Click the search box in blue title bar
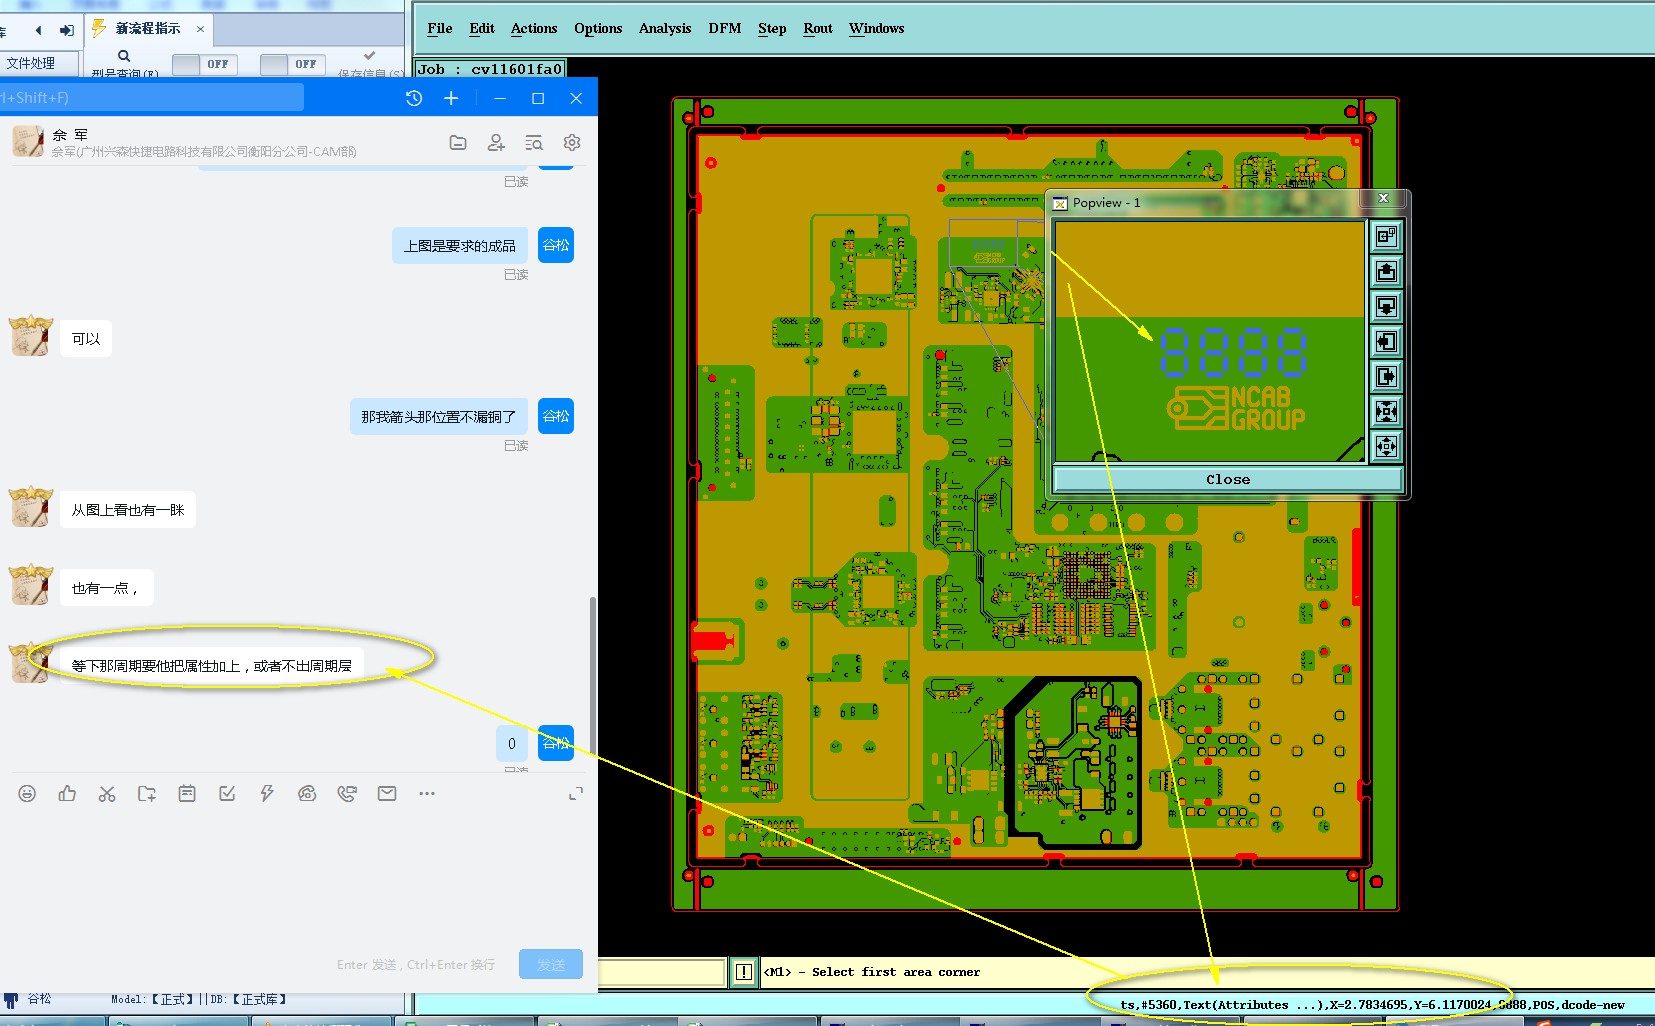 click(152, 98)
